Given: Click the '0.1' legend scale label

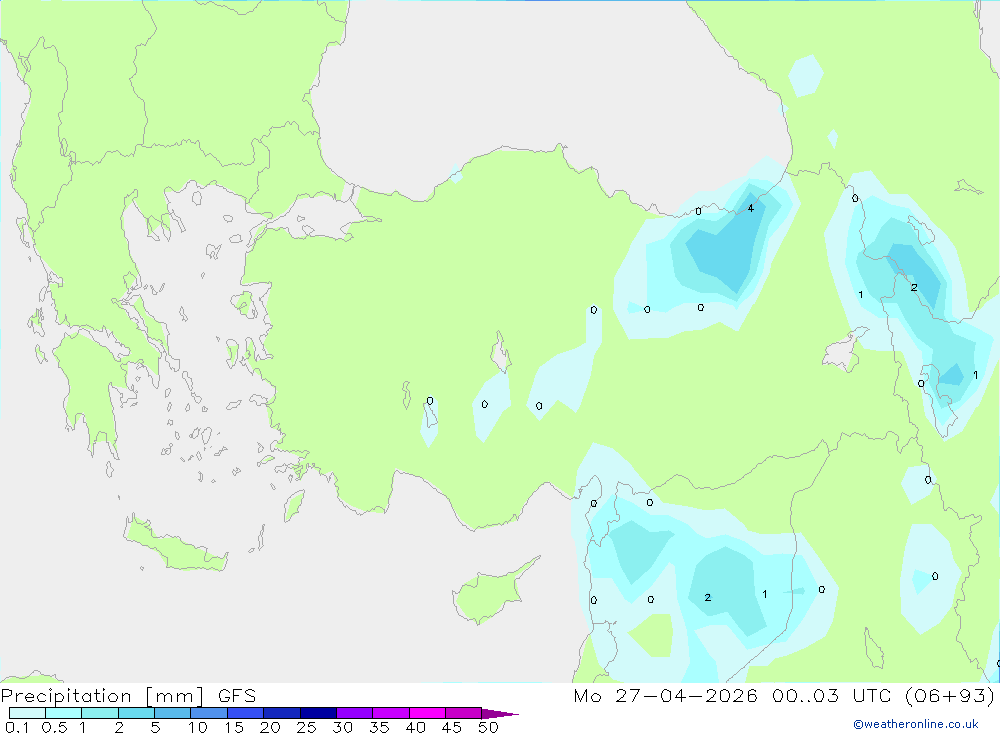Looking at the screenshot, I should click(x=17, y=727).
